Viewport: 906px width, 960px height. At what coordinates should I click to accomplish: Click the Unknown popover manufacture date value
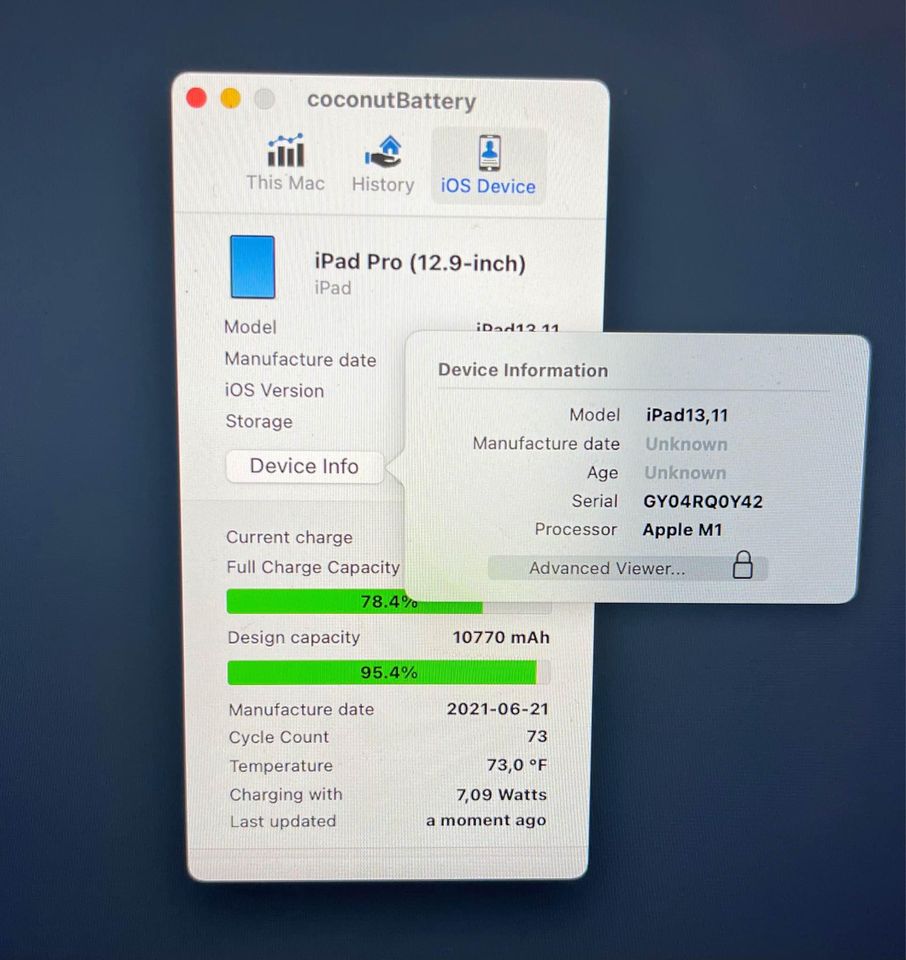(x=686, y=444)
